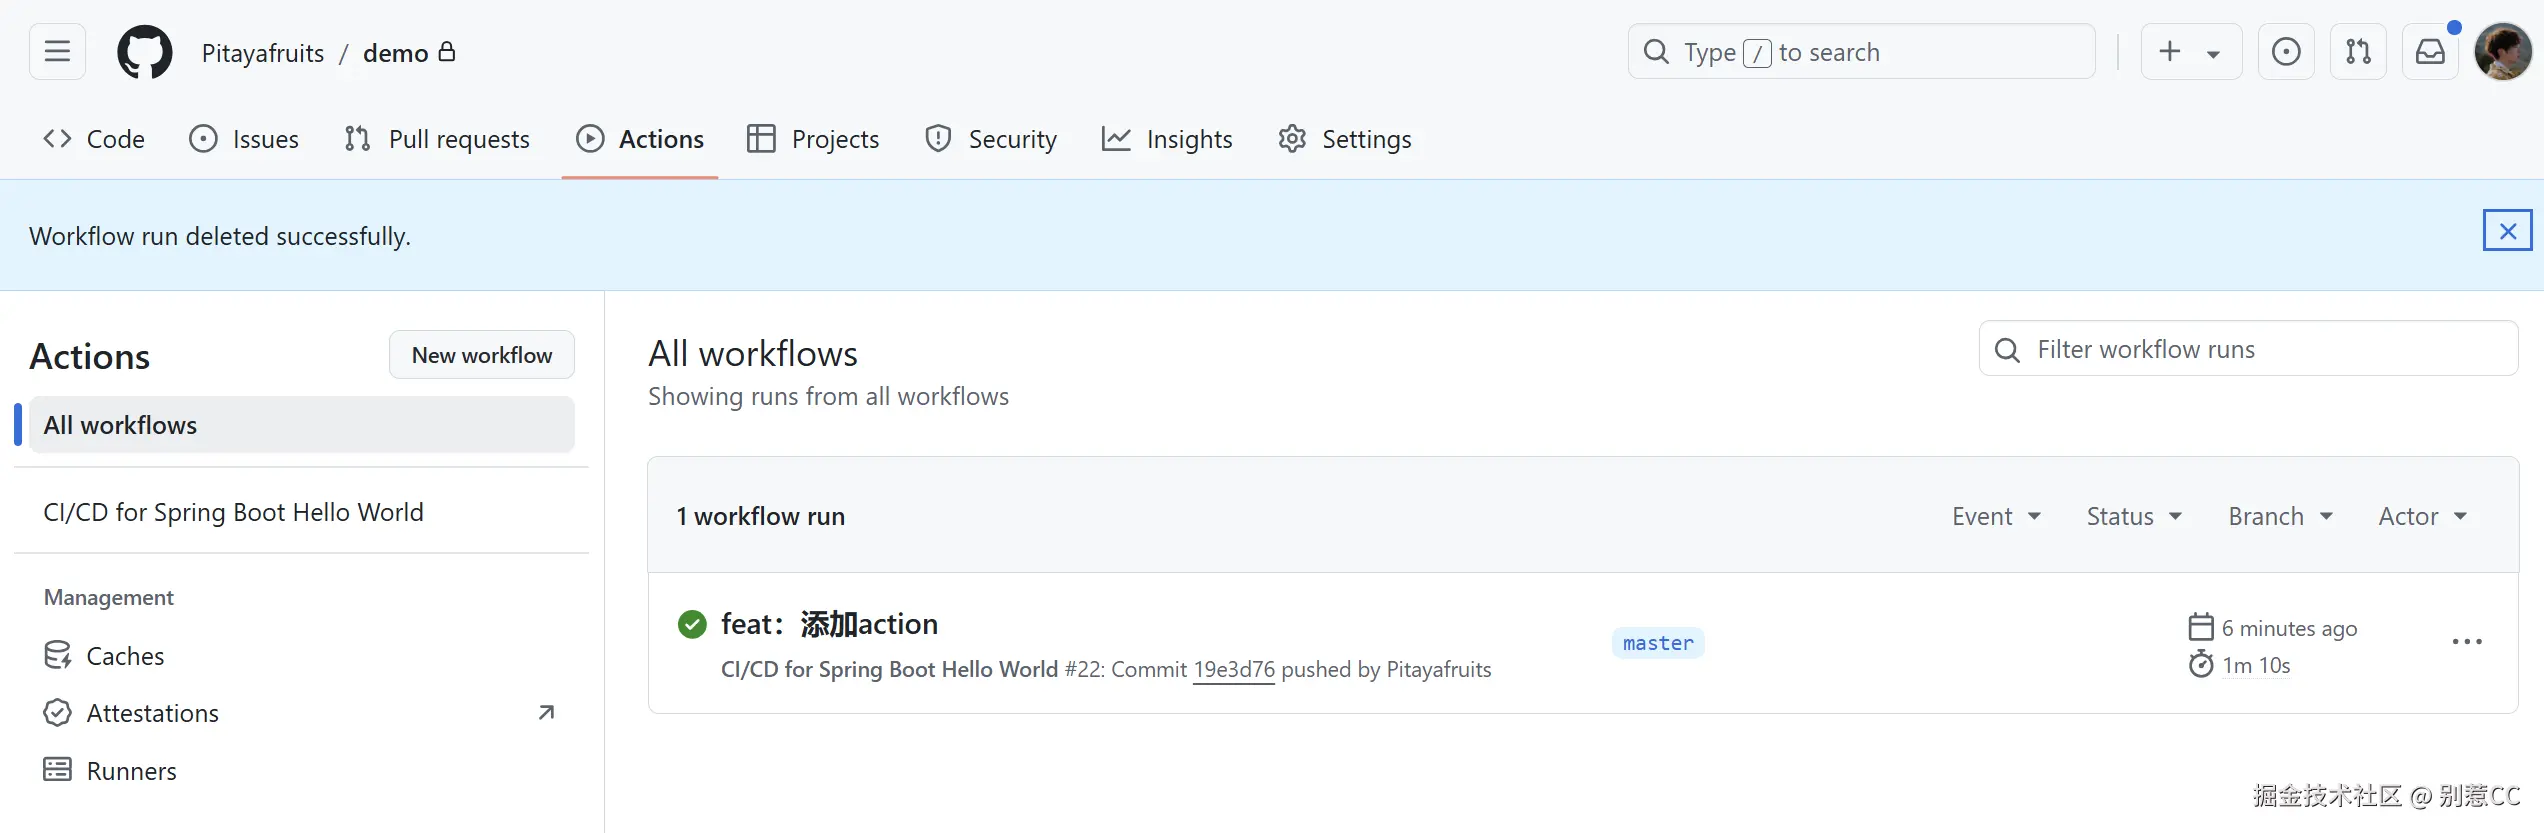Open Caches management page
The height and width of the screenshot is (833, 2544).
[125, 656]
